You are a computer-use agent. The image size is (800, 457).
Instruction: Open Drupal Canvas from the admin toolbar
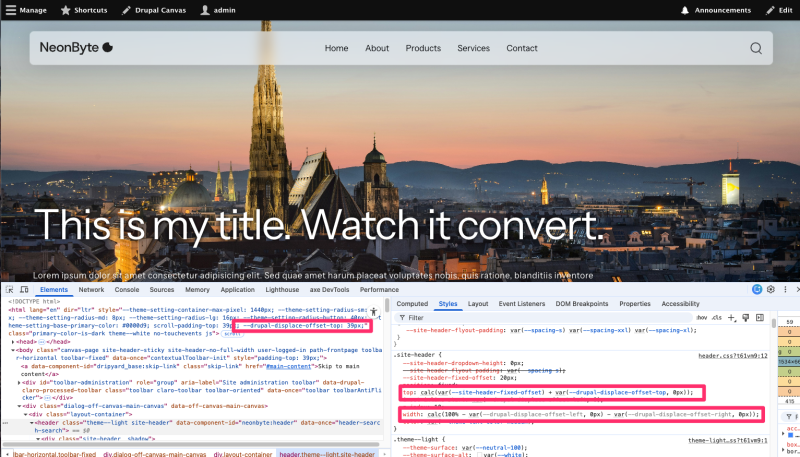(154, 10)
